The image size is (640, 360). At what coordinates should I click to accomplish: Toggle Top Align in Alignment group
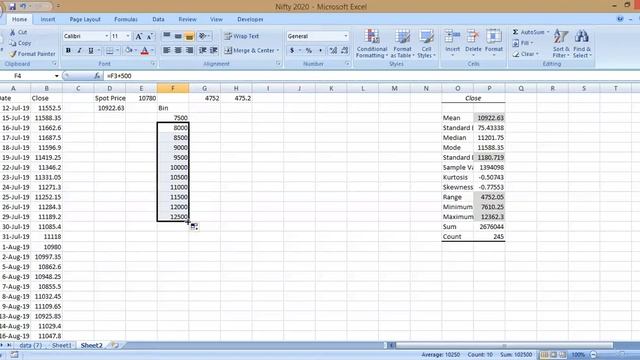click(x=167, y=36)
